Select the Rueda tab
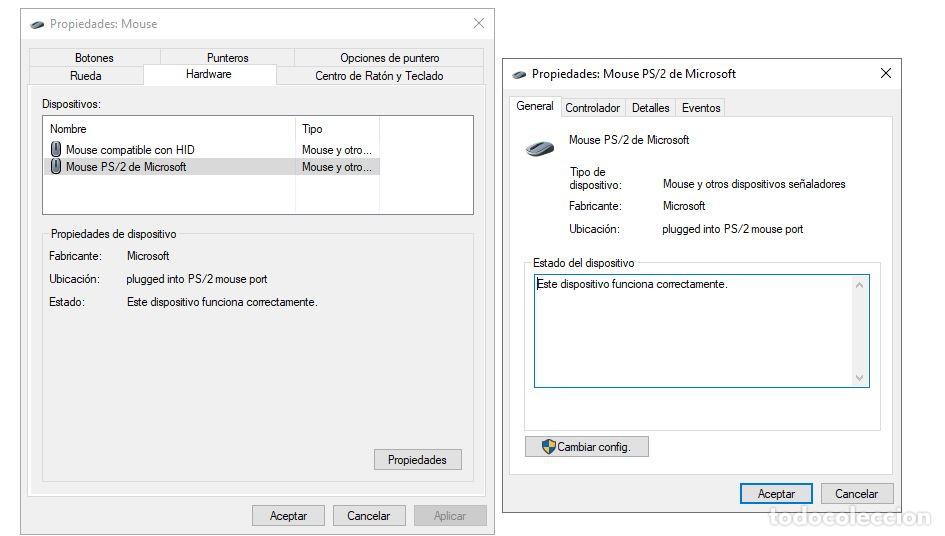 point(86,75)
